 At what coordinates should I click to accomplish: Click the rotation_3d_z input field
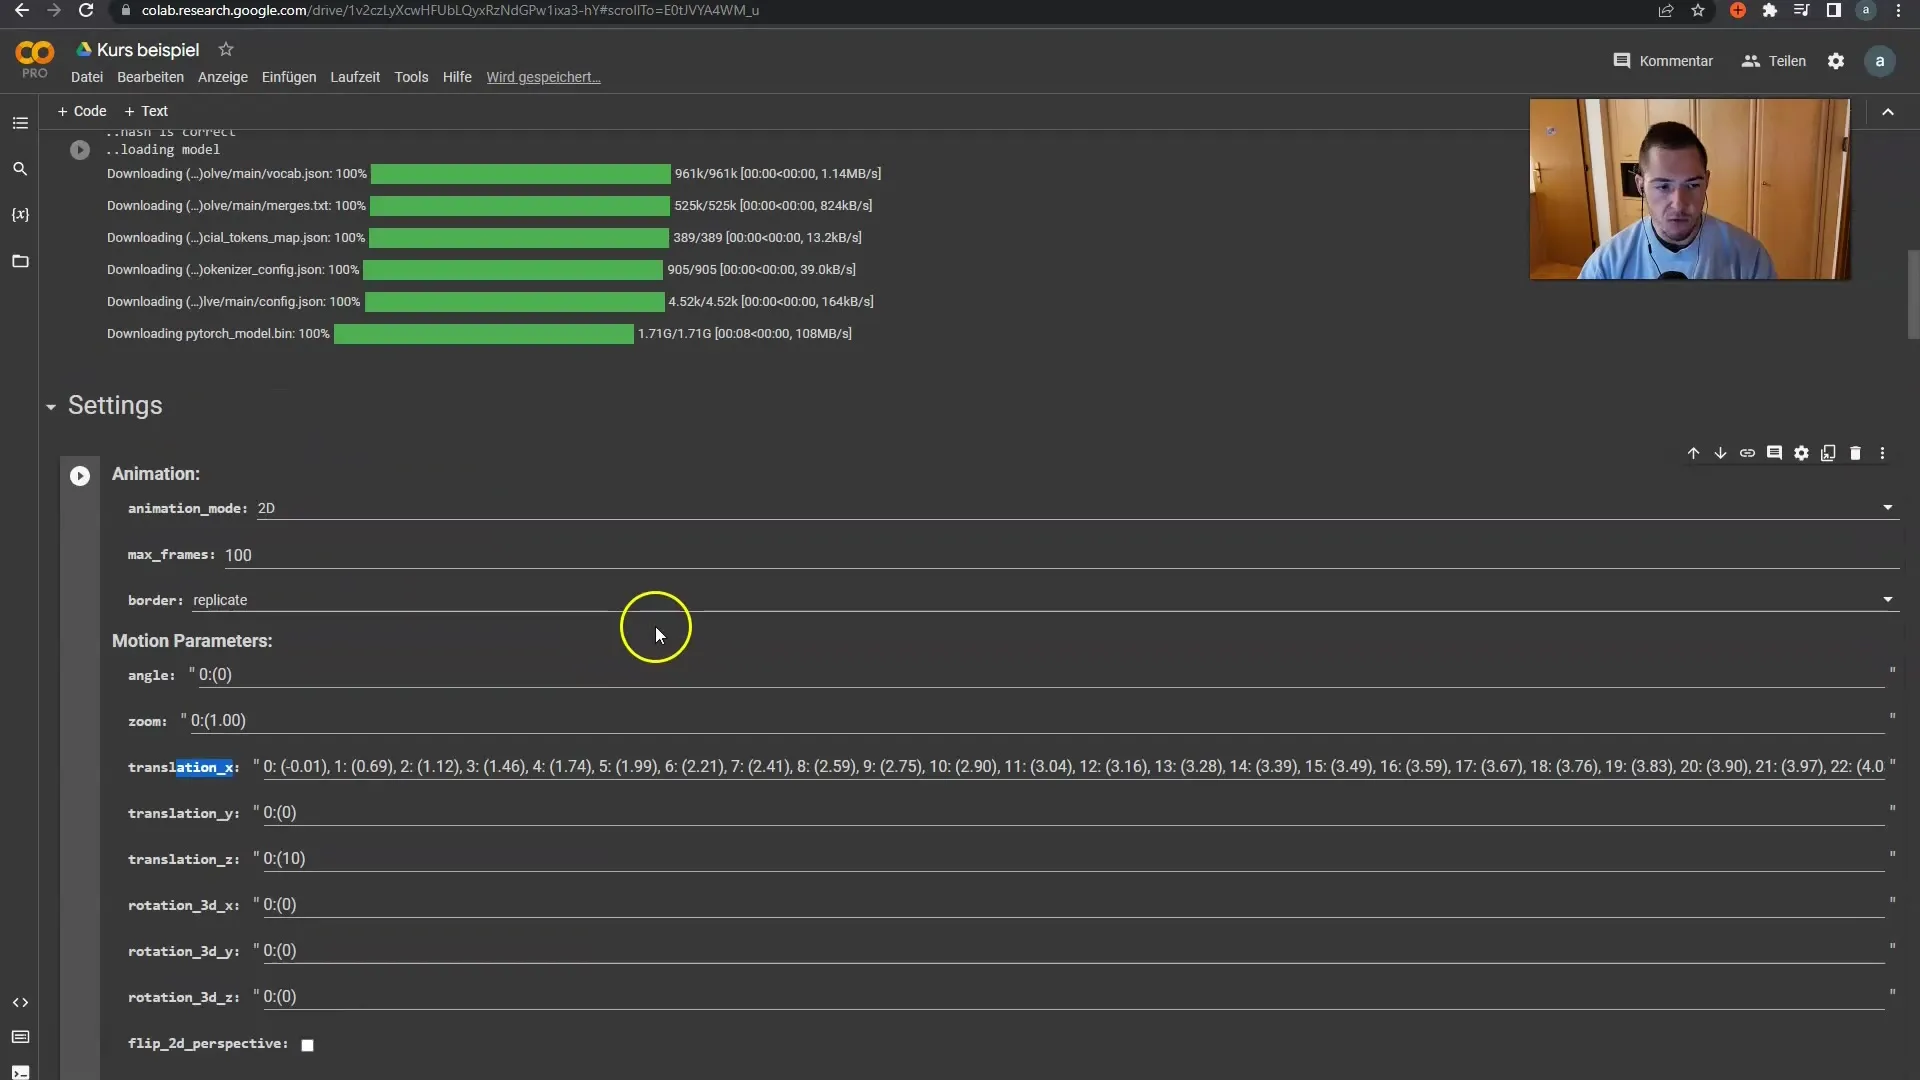click(x=1074, y=997)
